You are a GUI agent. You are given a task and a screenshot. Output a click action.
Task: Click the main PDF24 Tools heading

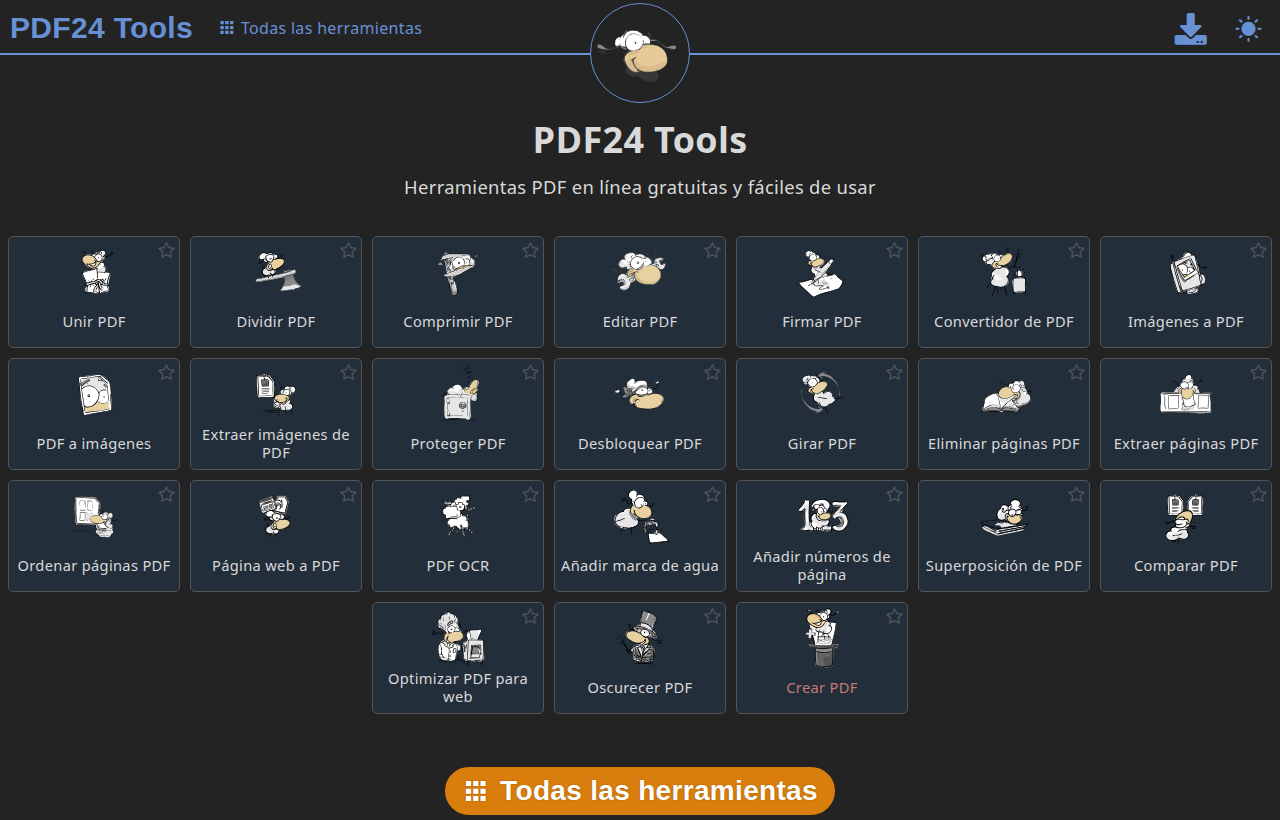click(x=640, y=140)
